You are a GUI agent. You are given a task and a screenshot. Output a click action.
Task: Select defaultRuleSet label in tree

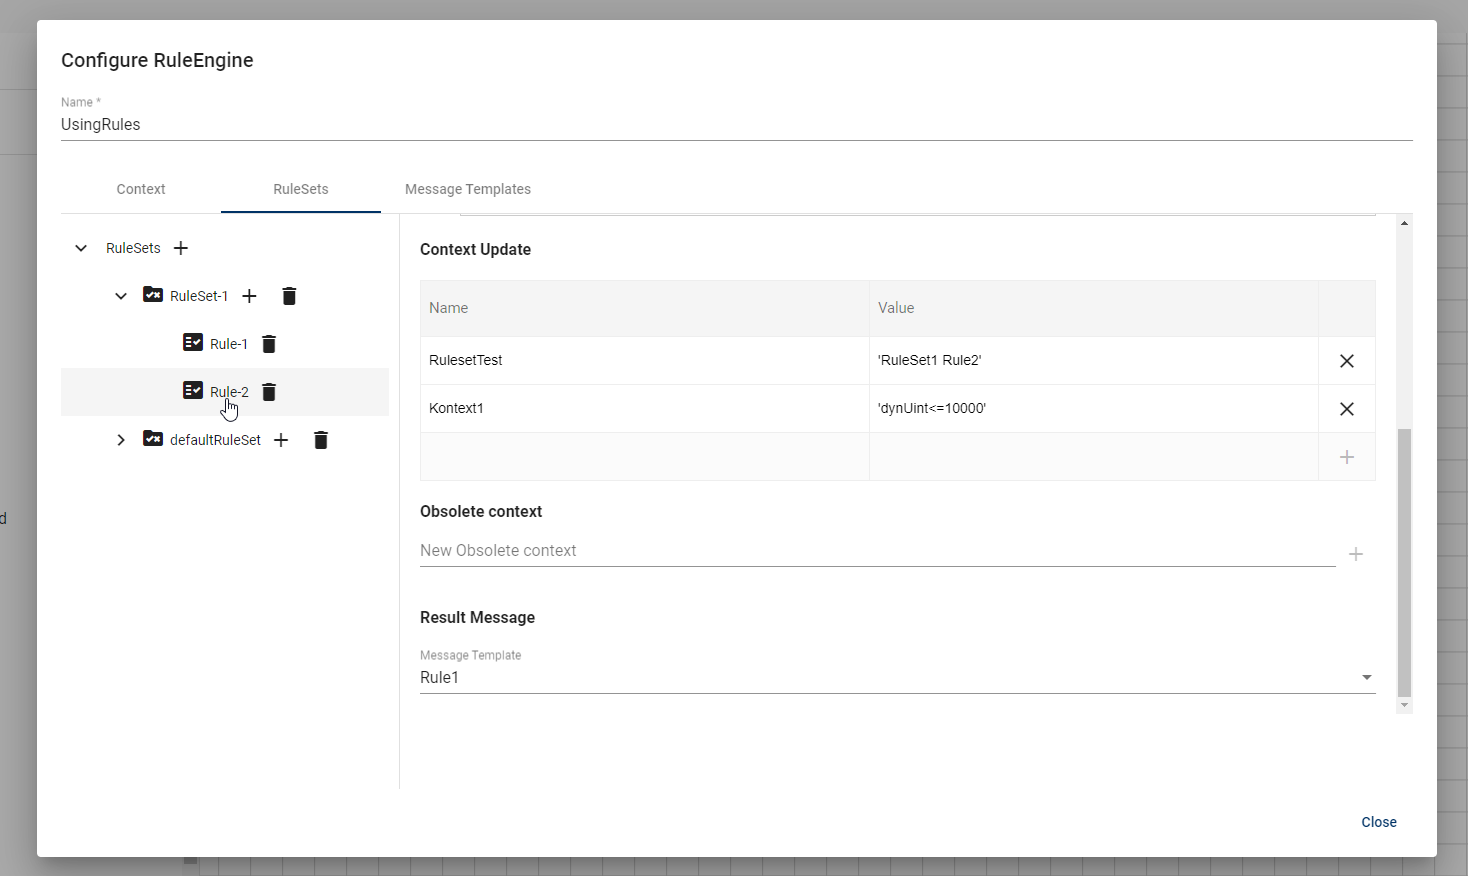[x=215, y=440]
